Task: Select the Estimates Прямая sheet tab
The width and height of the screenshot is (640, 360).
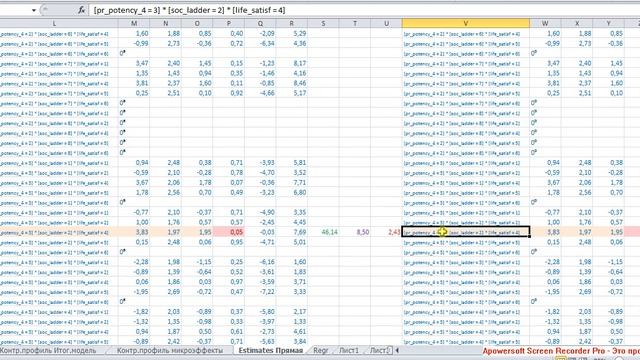Action: (271, 350)
